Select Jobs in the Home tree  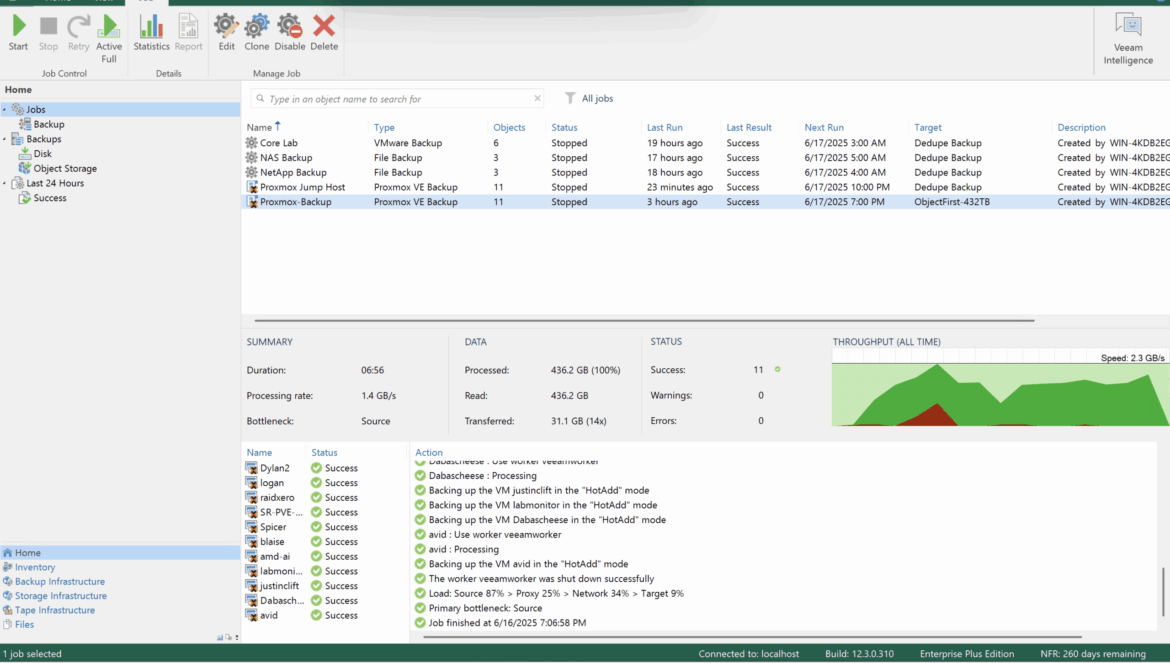click(36, 110)
